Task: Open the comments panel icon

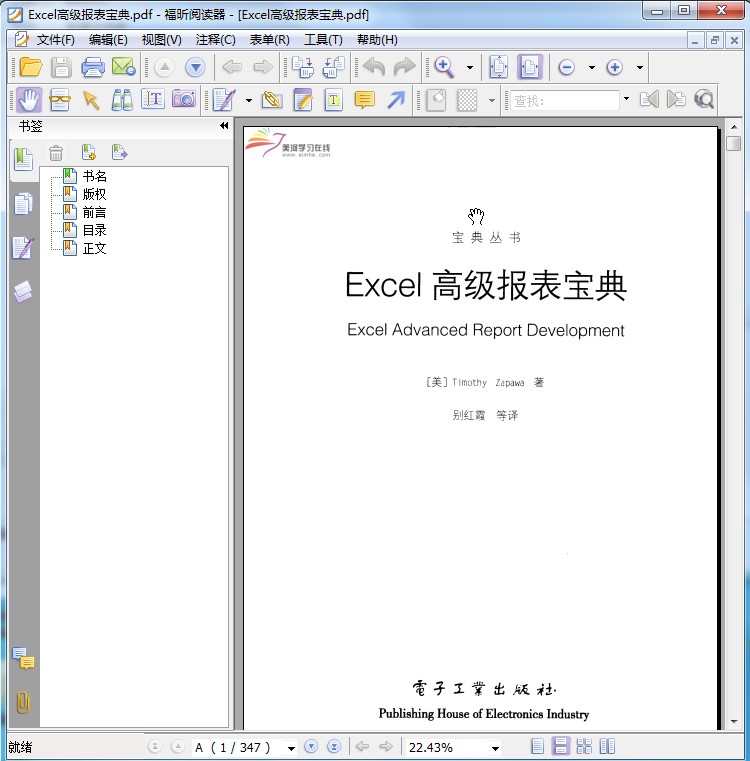Action: tap(23, 659)
